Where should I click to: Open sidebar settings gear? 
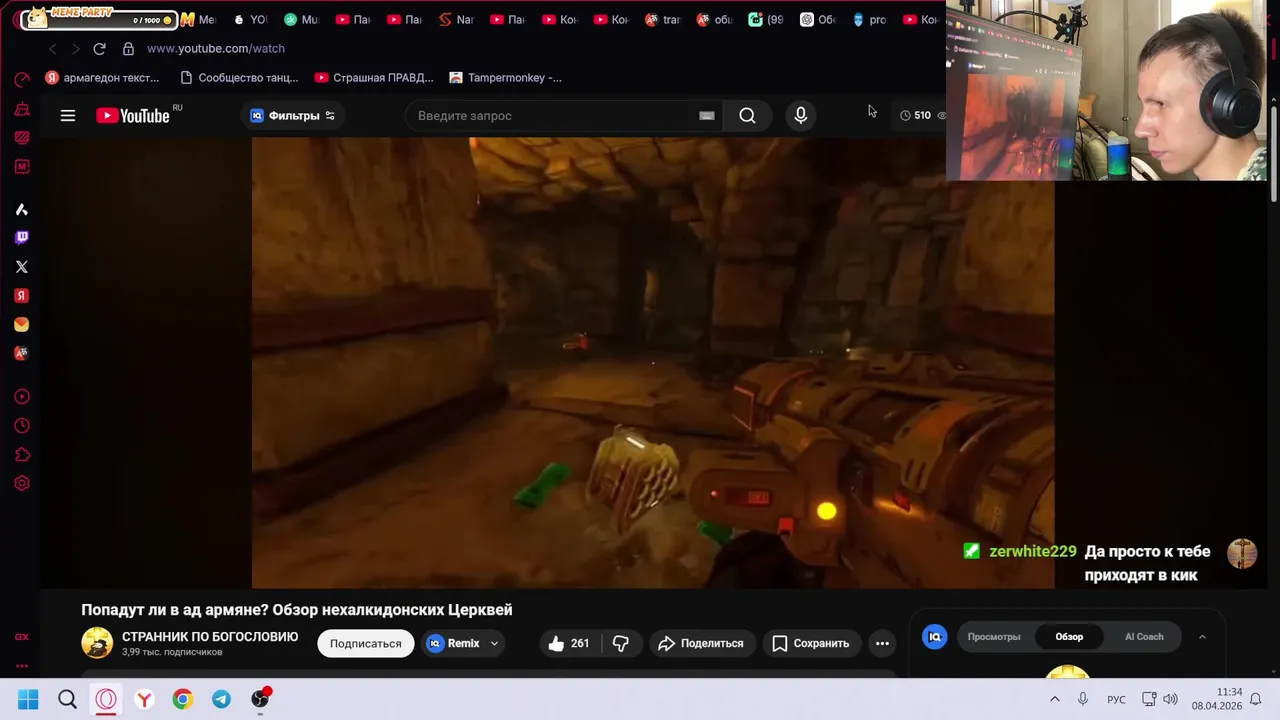(x=22, y=484)
